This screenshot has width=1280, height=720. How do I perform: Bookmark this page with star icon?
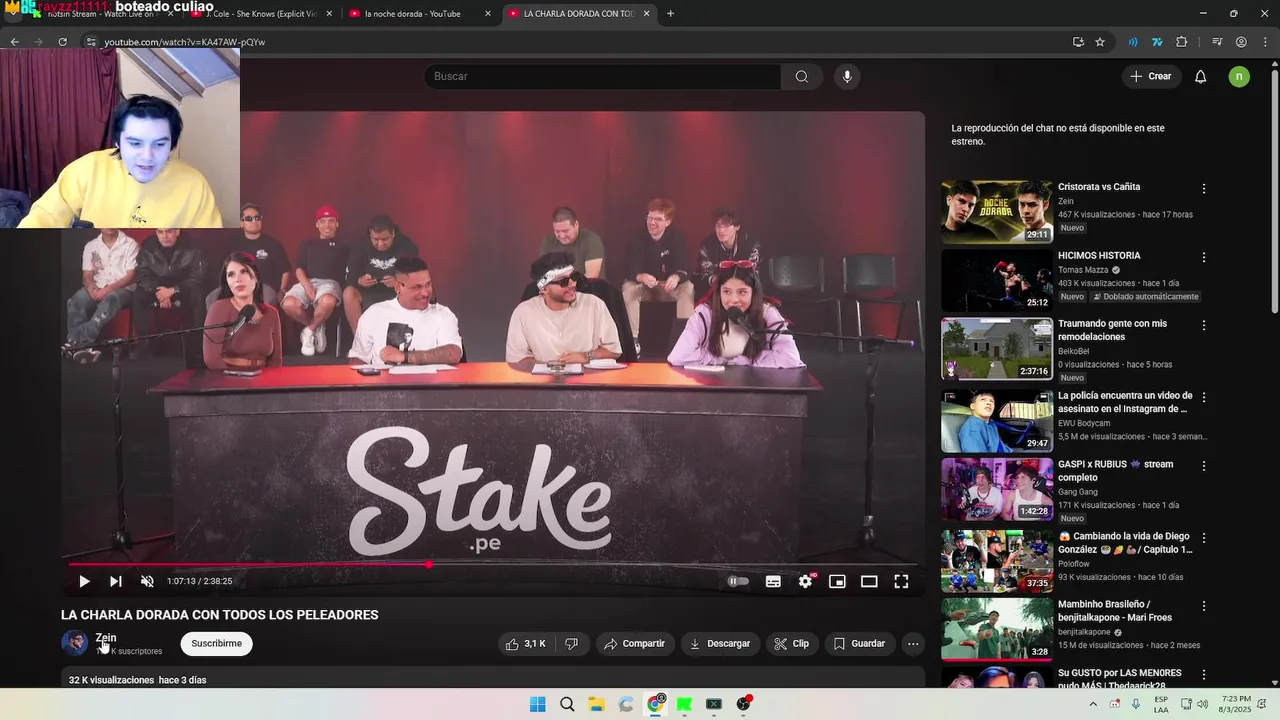(1100, 42)
